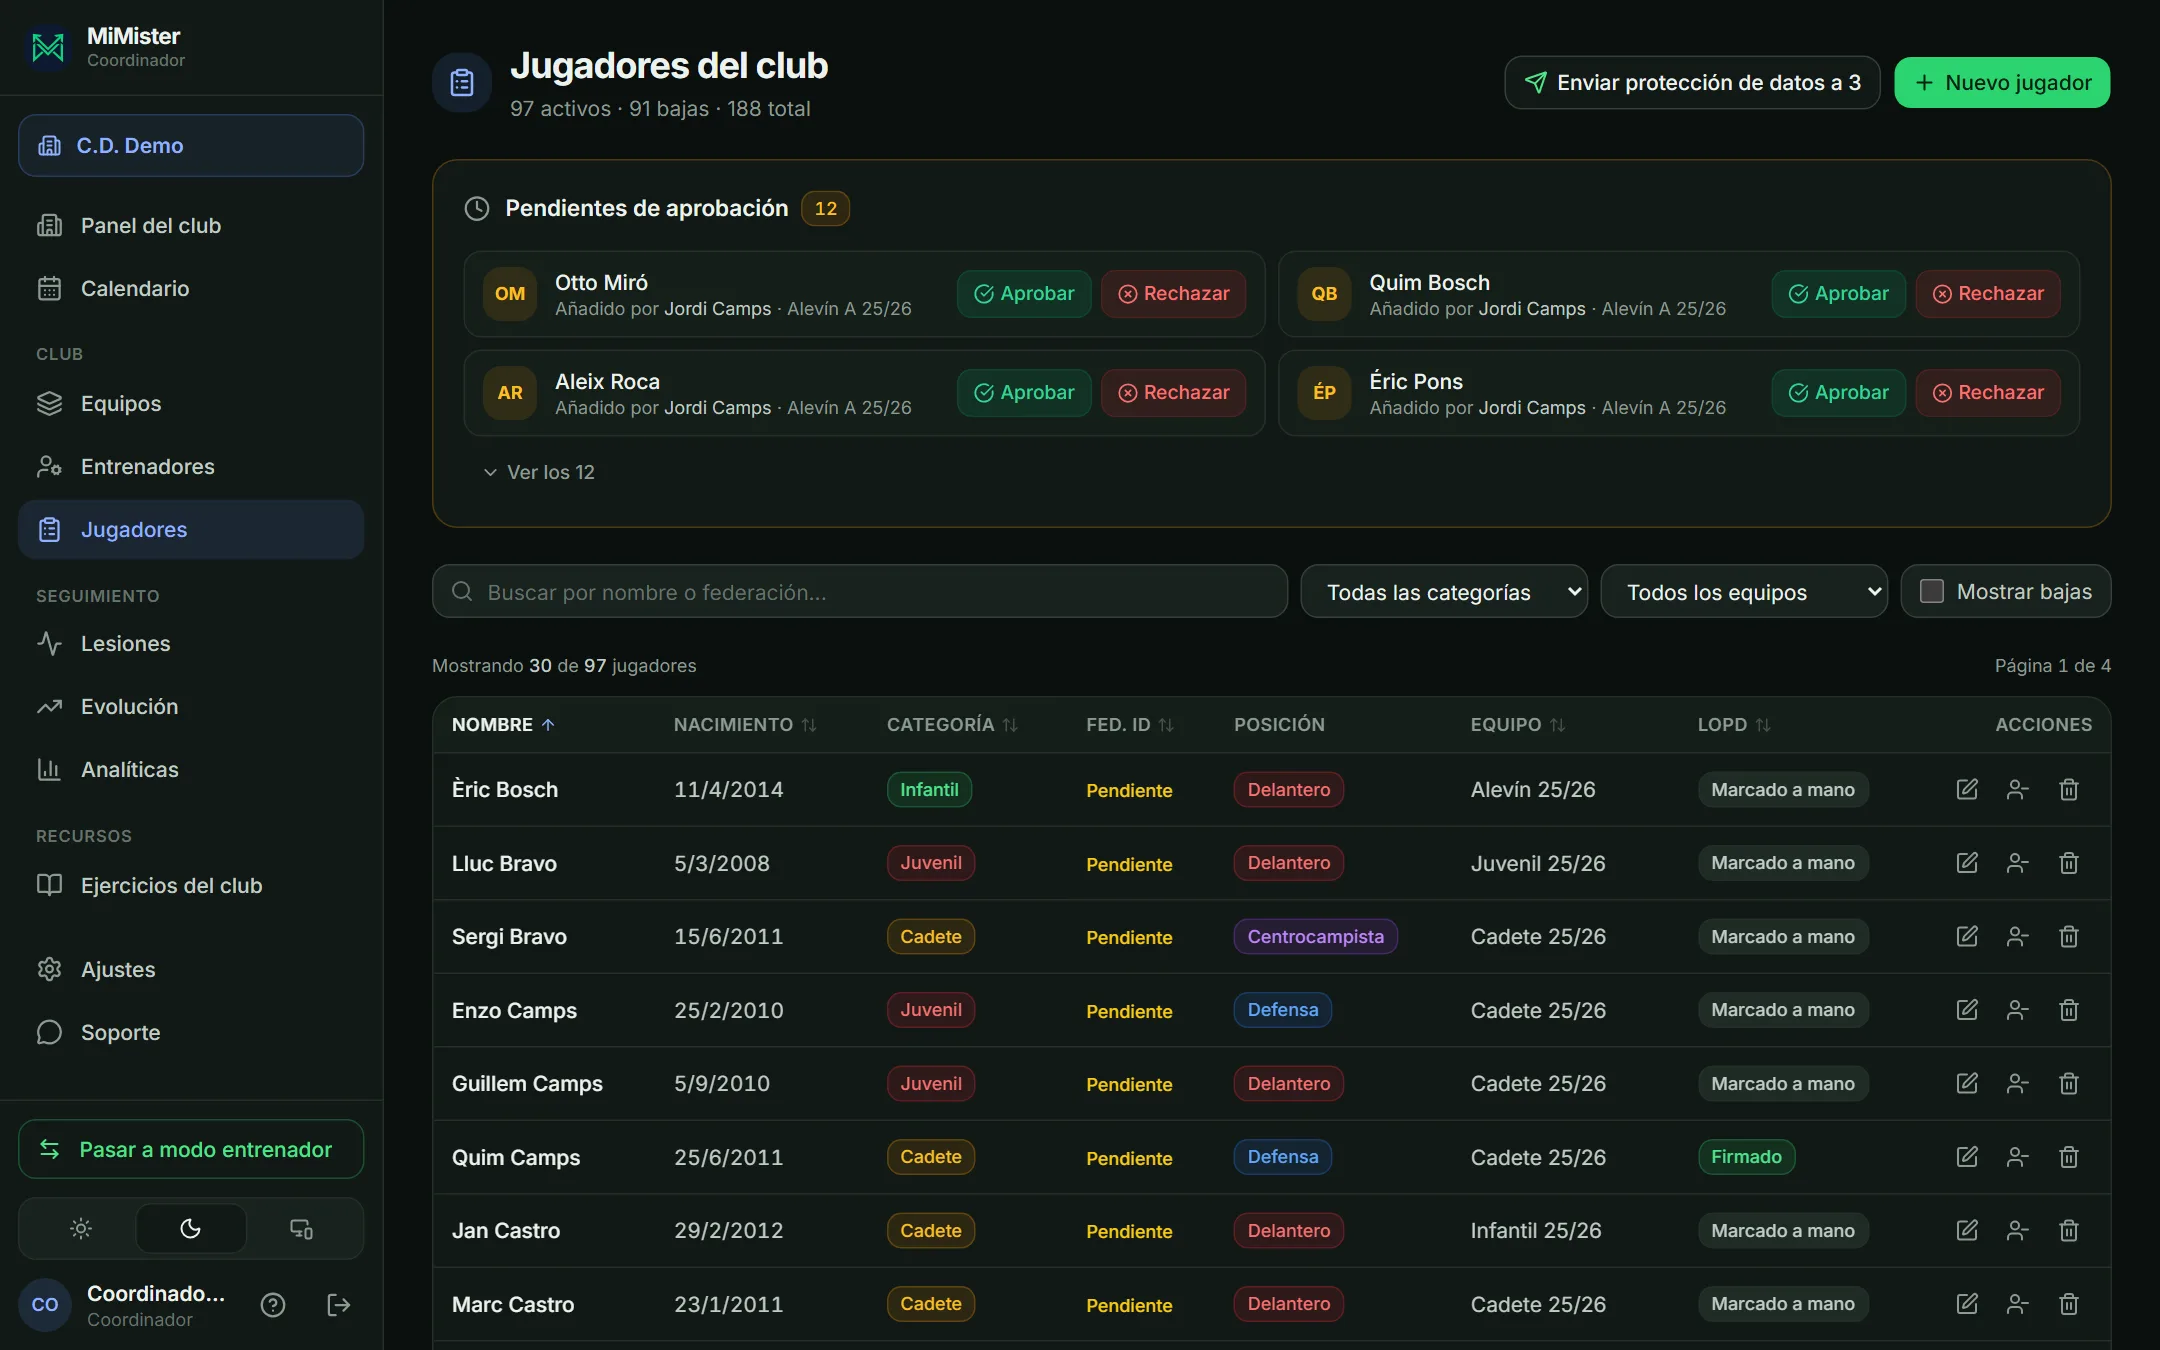Viewport: 2160px width, 1350px height.
Task: Open Entrenadores section
Action: coord(191,467)
